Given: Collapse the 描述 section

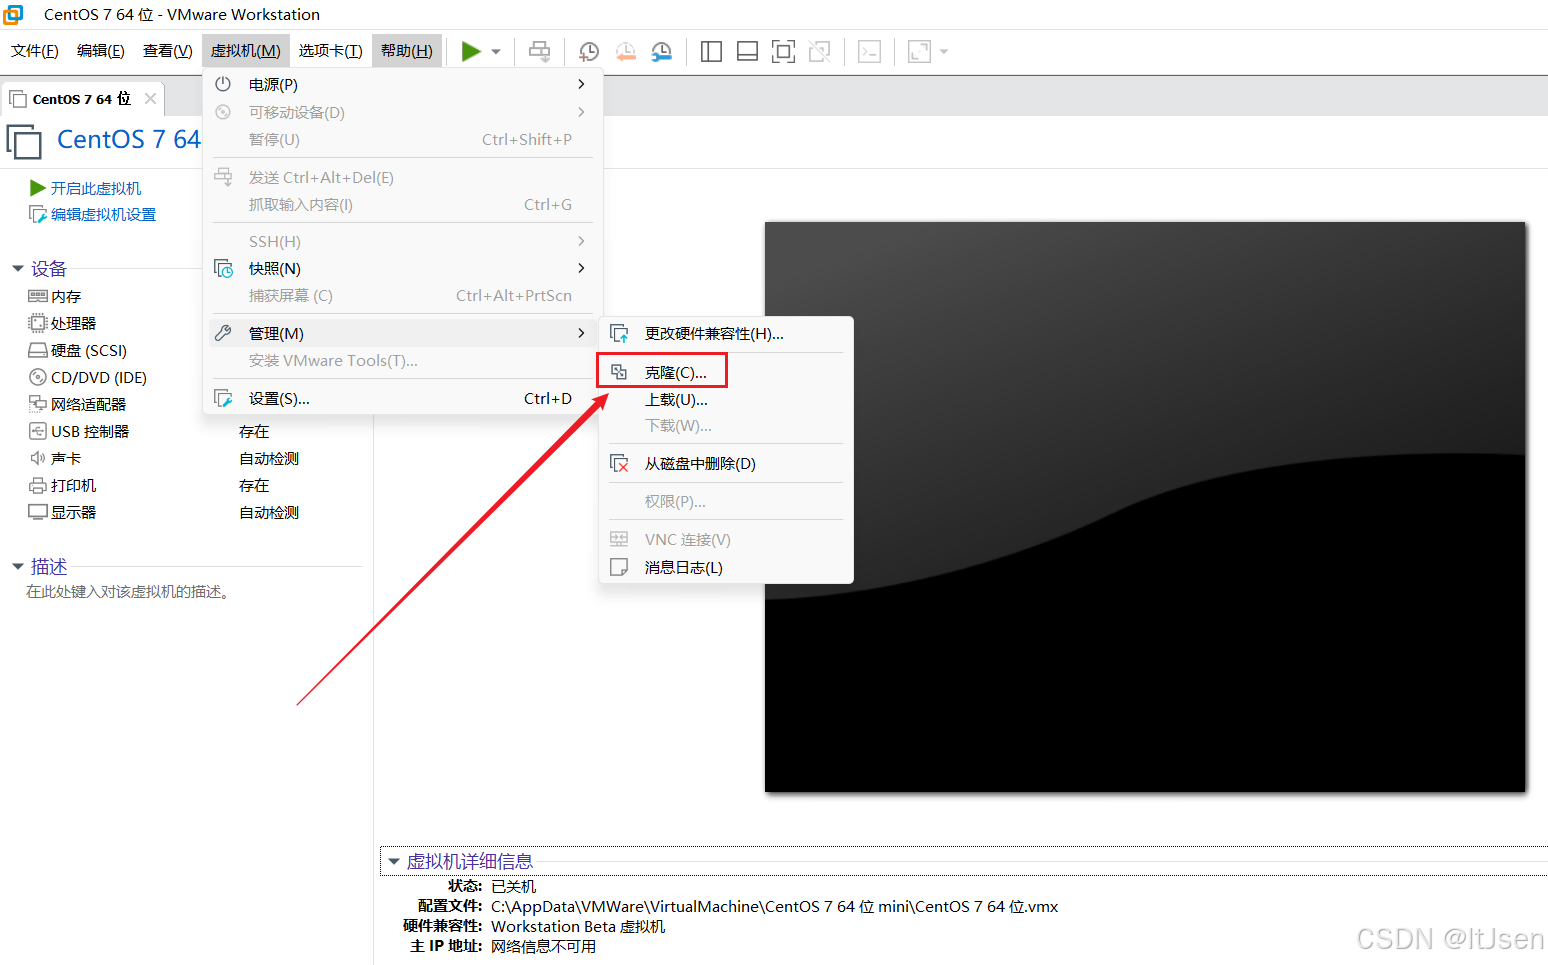Looking at the screenshot, I should 18,567.
